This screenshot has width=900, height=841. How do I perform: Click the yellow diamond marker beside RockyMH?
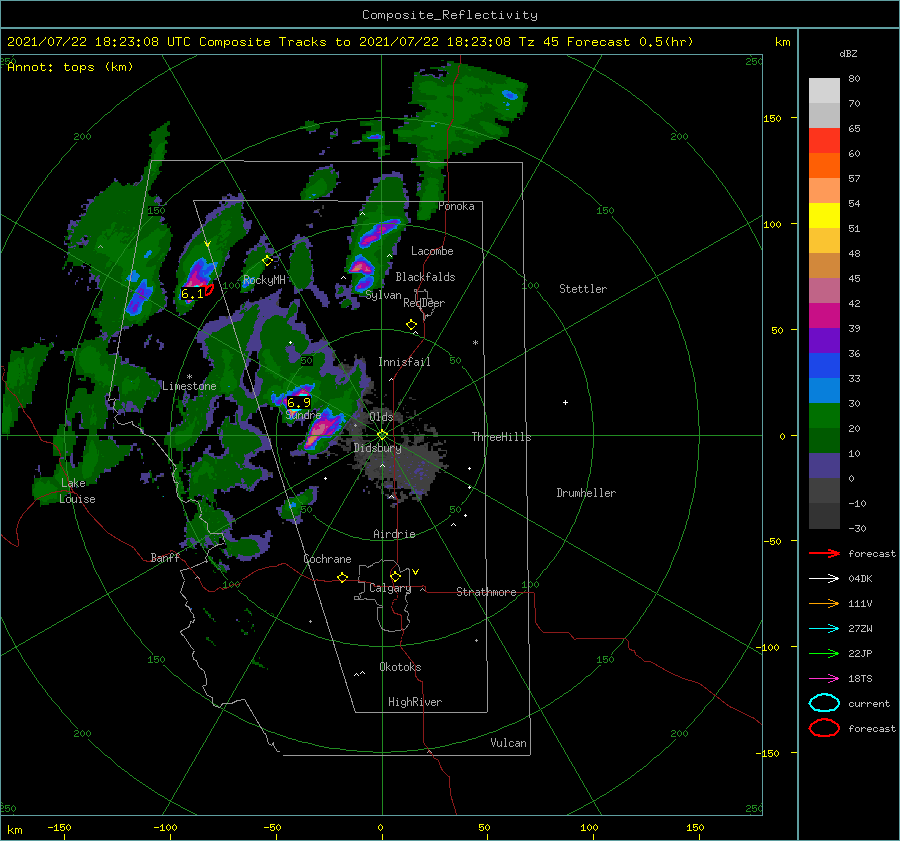click(x=267, y=261)
